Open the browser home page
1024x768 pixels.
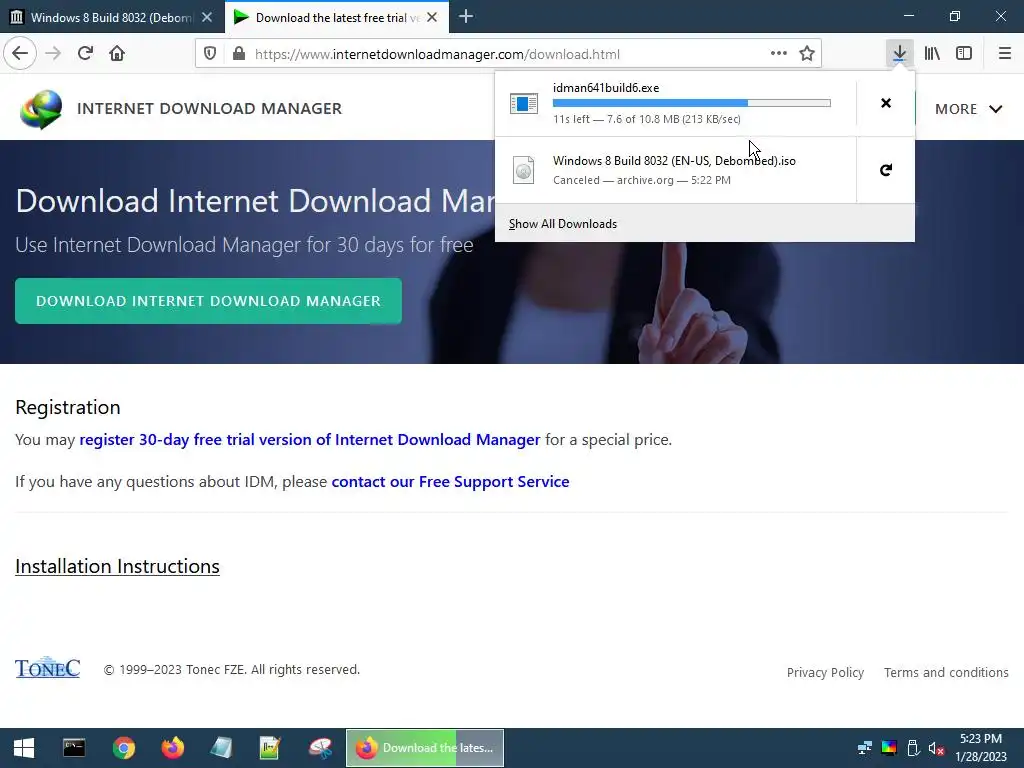coord(117,54)
